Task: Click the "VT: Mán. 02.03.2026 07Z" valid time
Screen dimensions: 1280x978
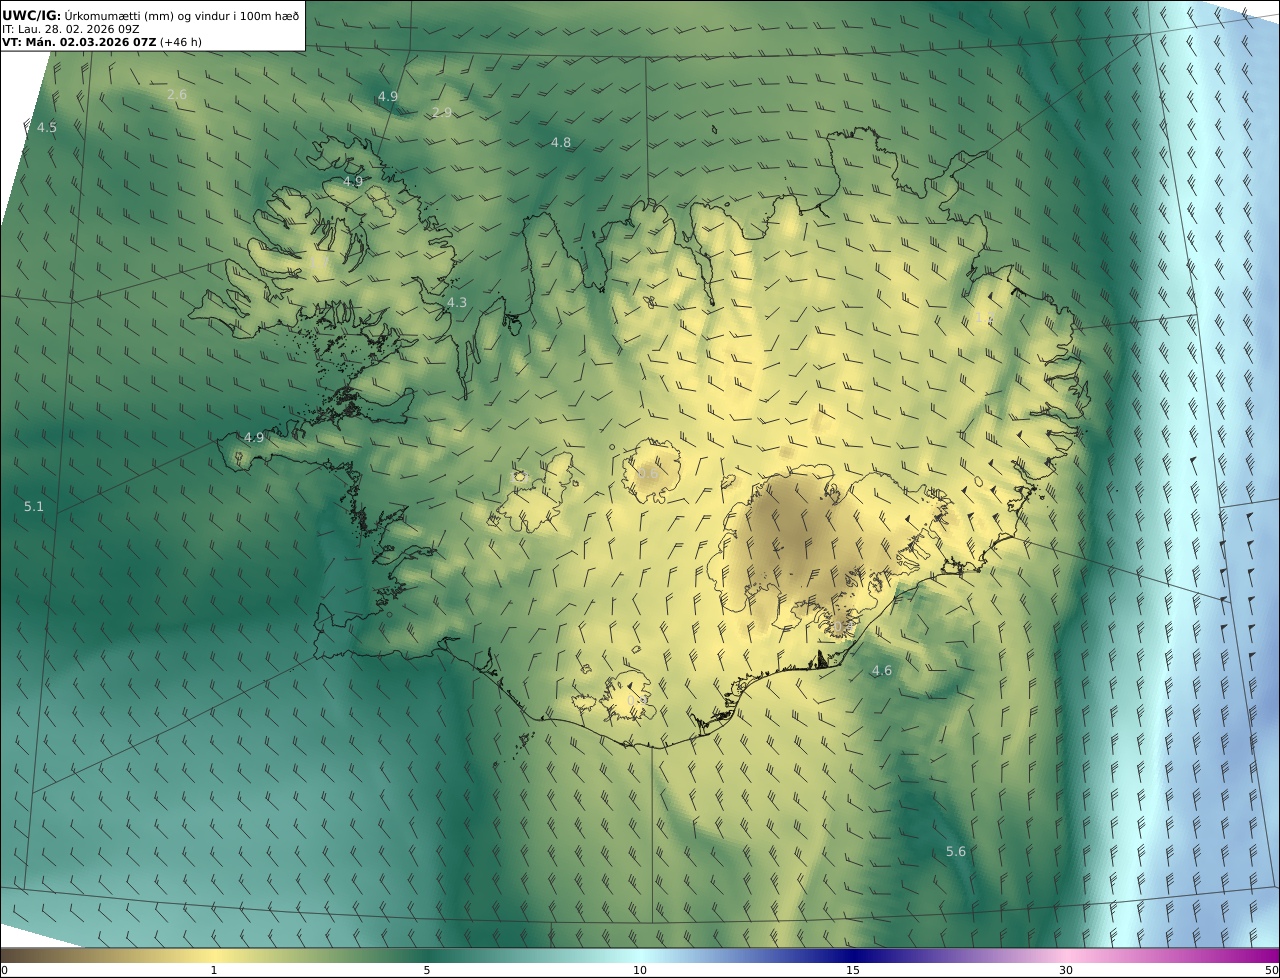Action: pyautogui.click(x=78, y=42)
